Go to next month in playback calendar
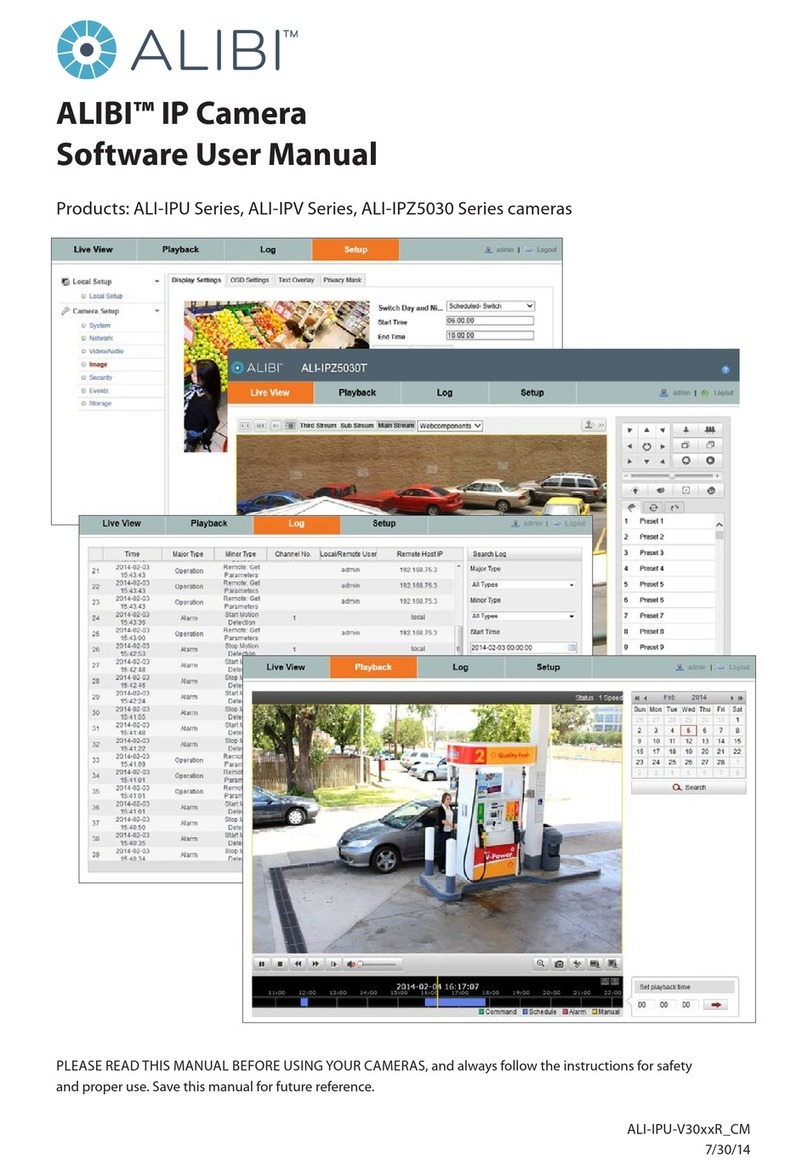Viewport: 808px width, 1175px height. (x=732, y=698)
